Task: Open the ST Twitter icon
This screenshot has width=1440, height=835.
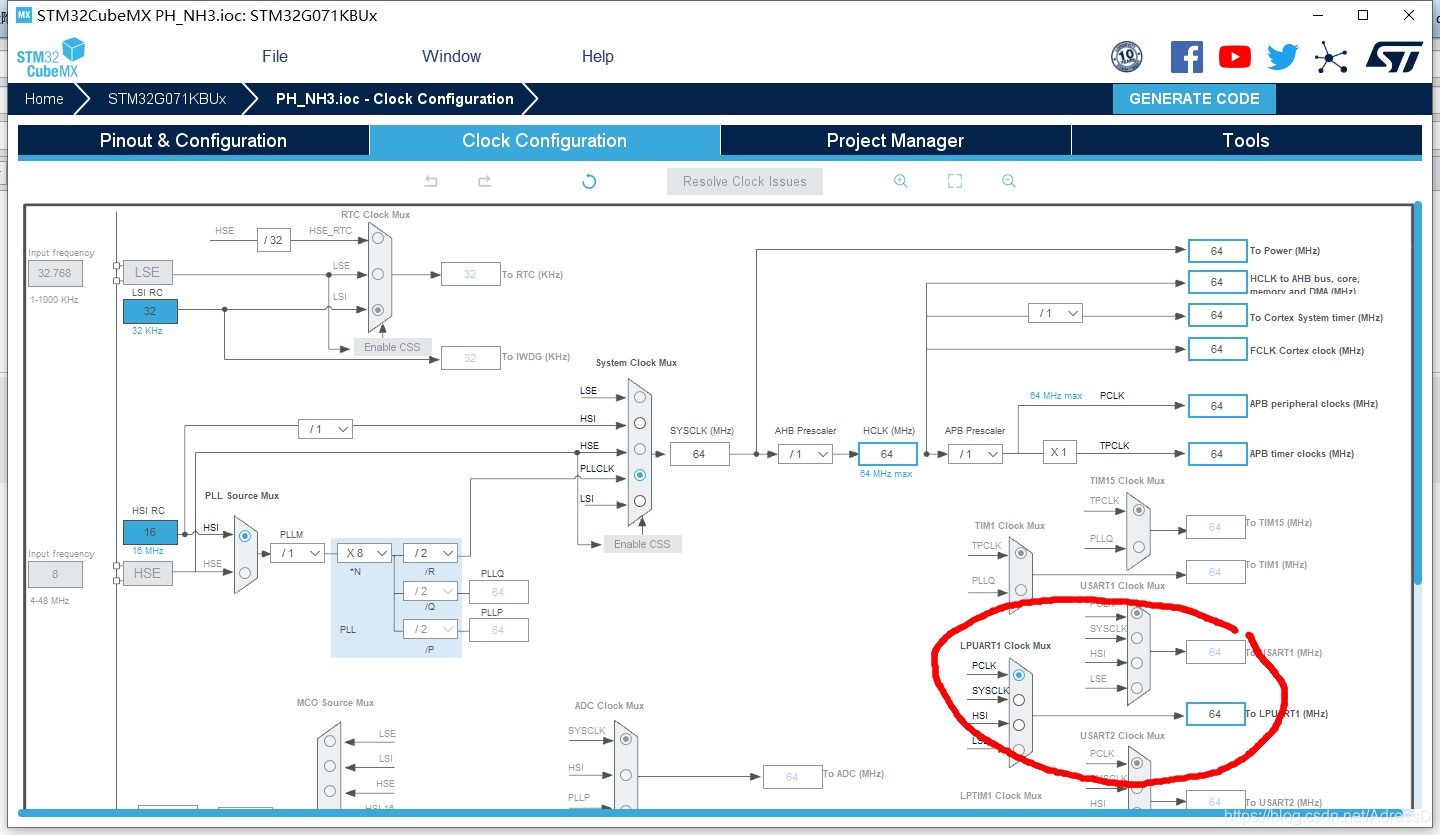Action: 1283,57
